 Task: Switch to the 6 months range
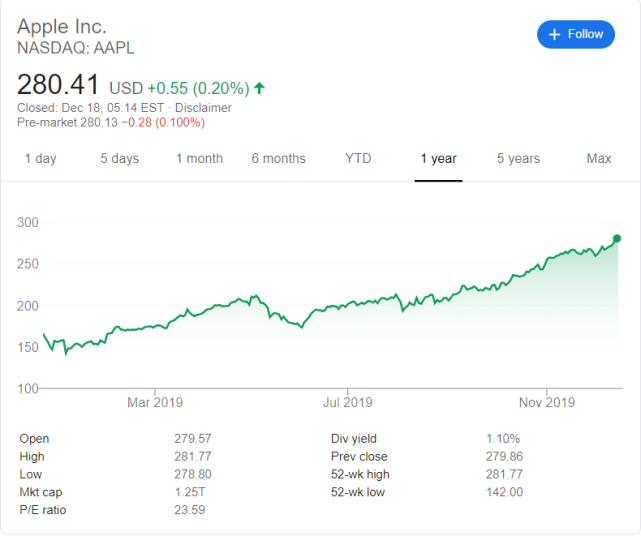(x=278, y=158)
